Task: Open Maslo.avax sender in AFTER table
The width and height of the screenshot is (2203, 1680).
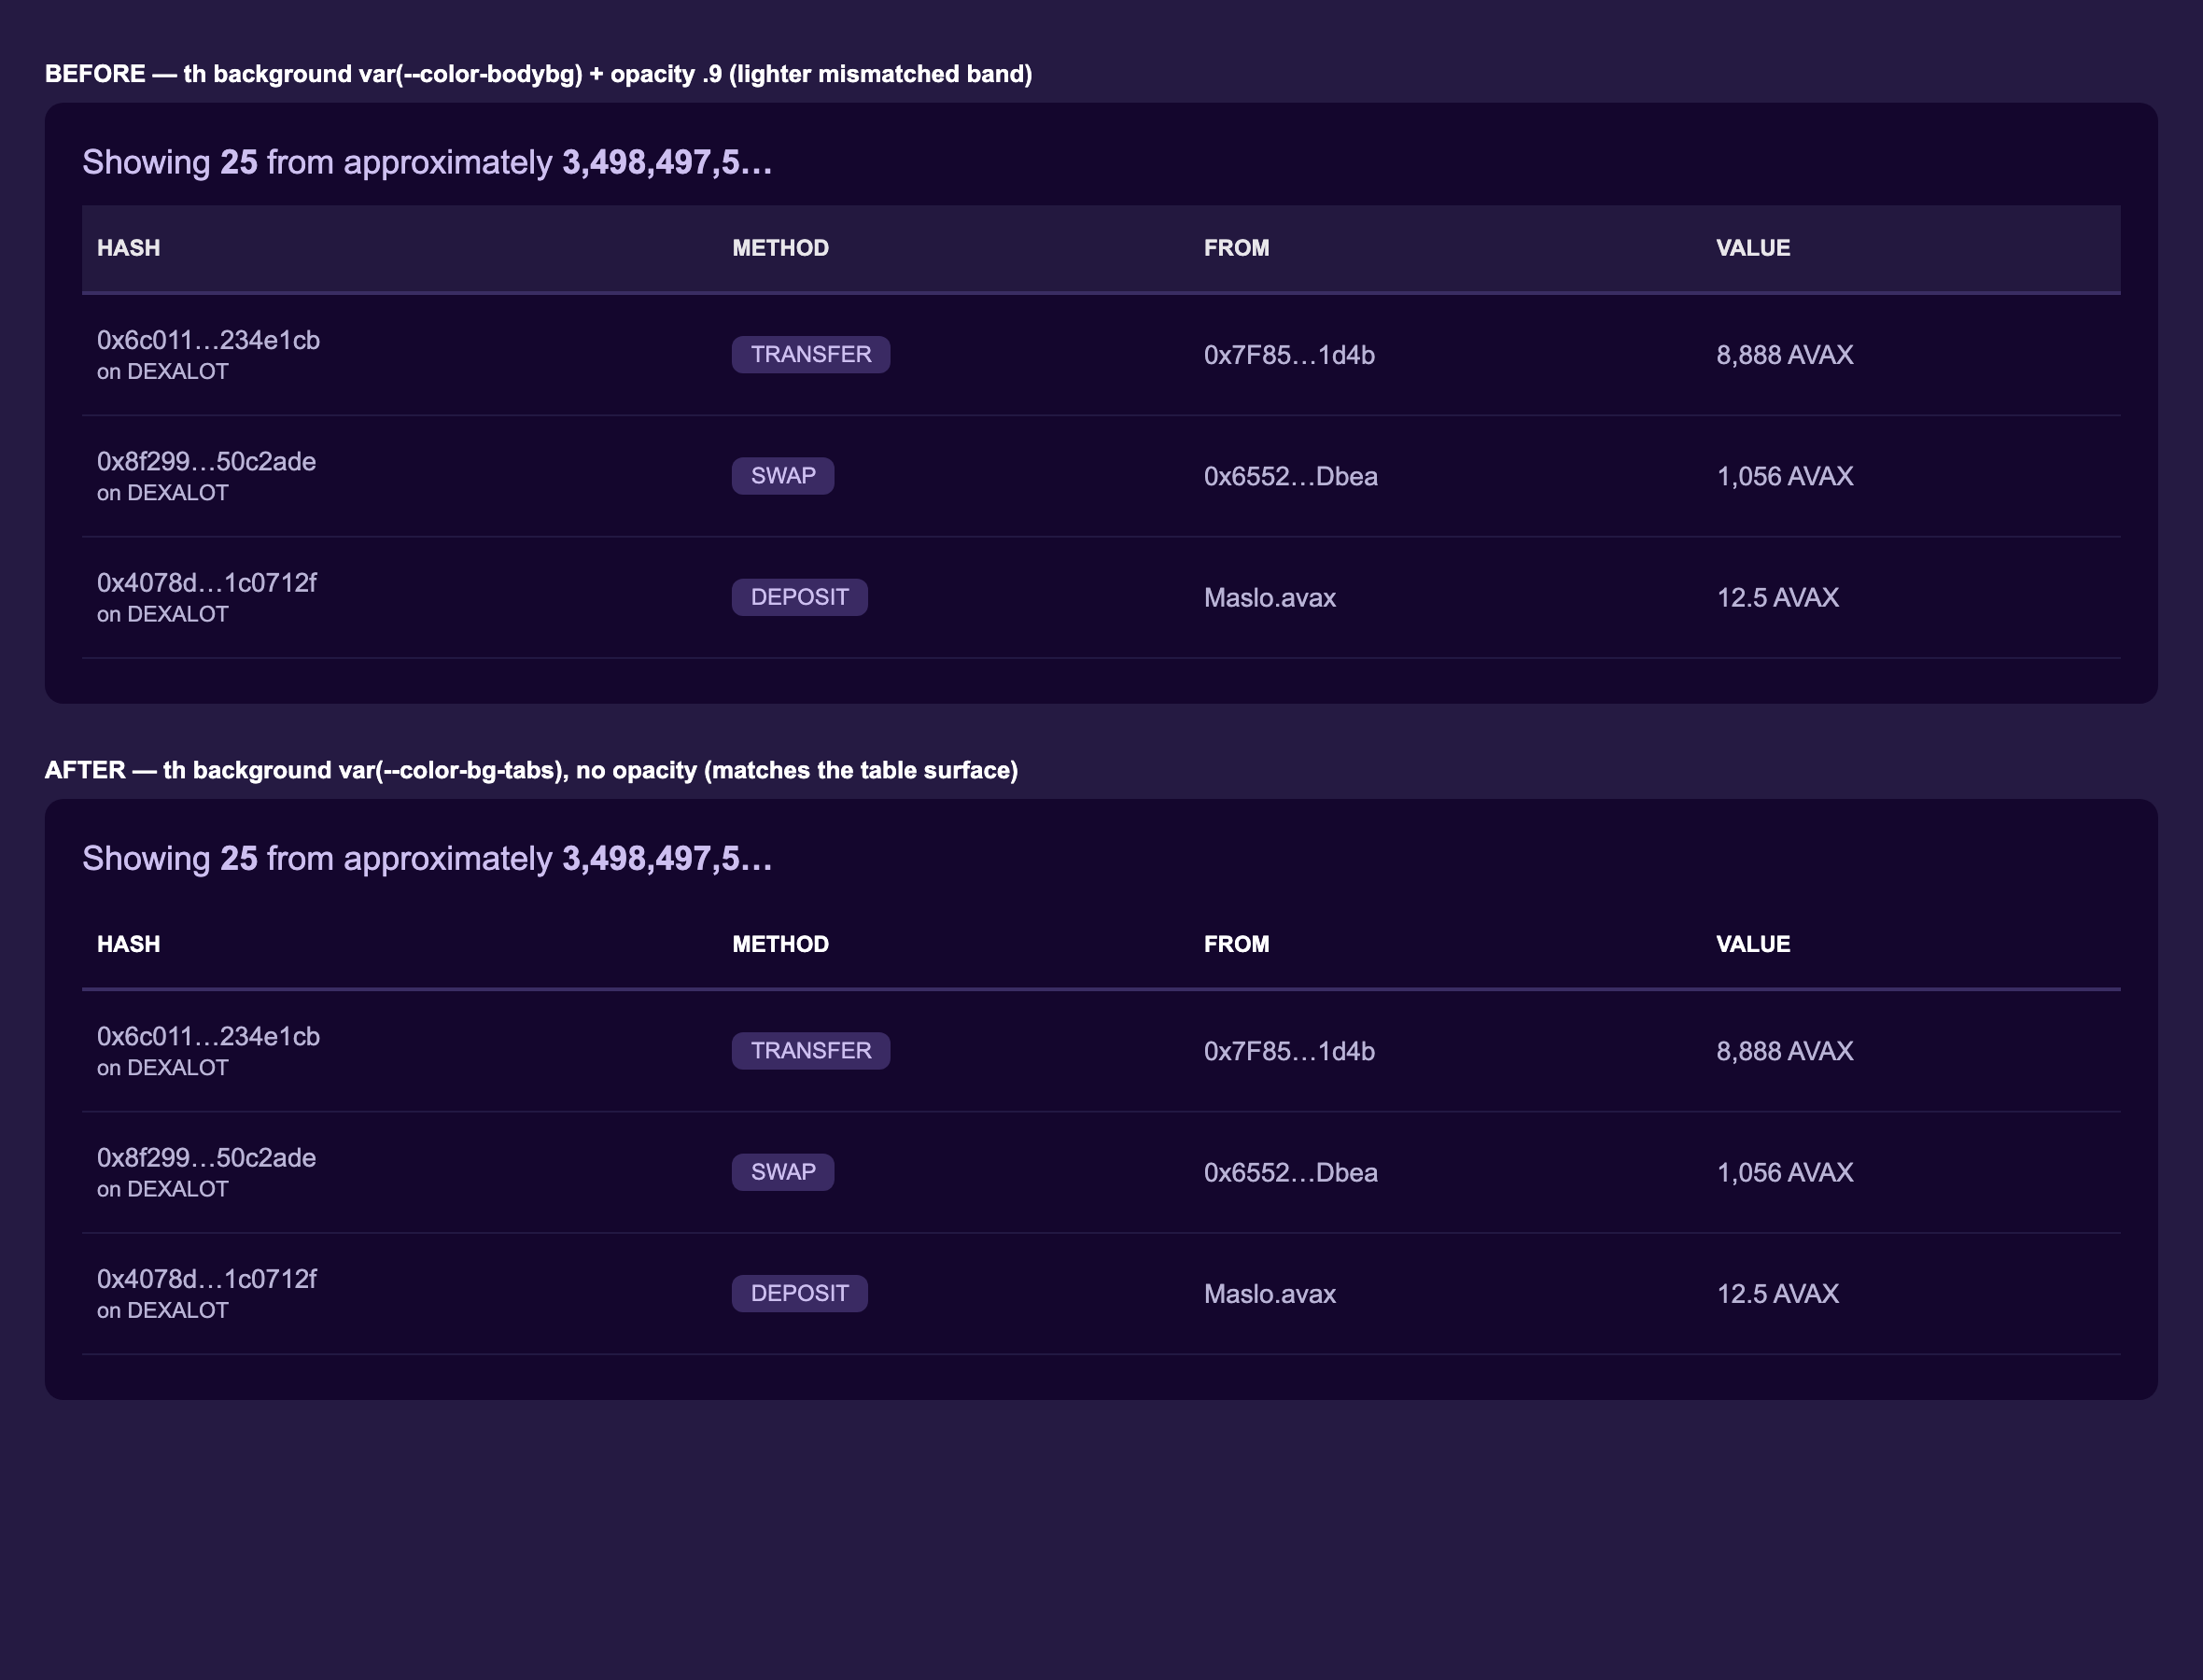Action: [1269, 1294]
